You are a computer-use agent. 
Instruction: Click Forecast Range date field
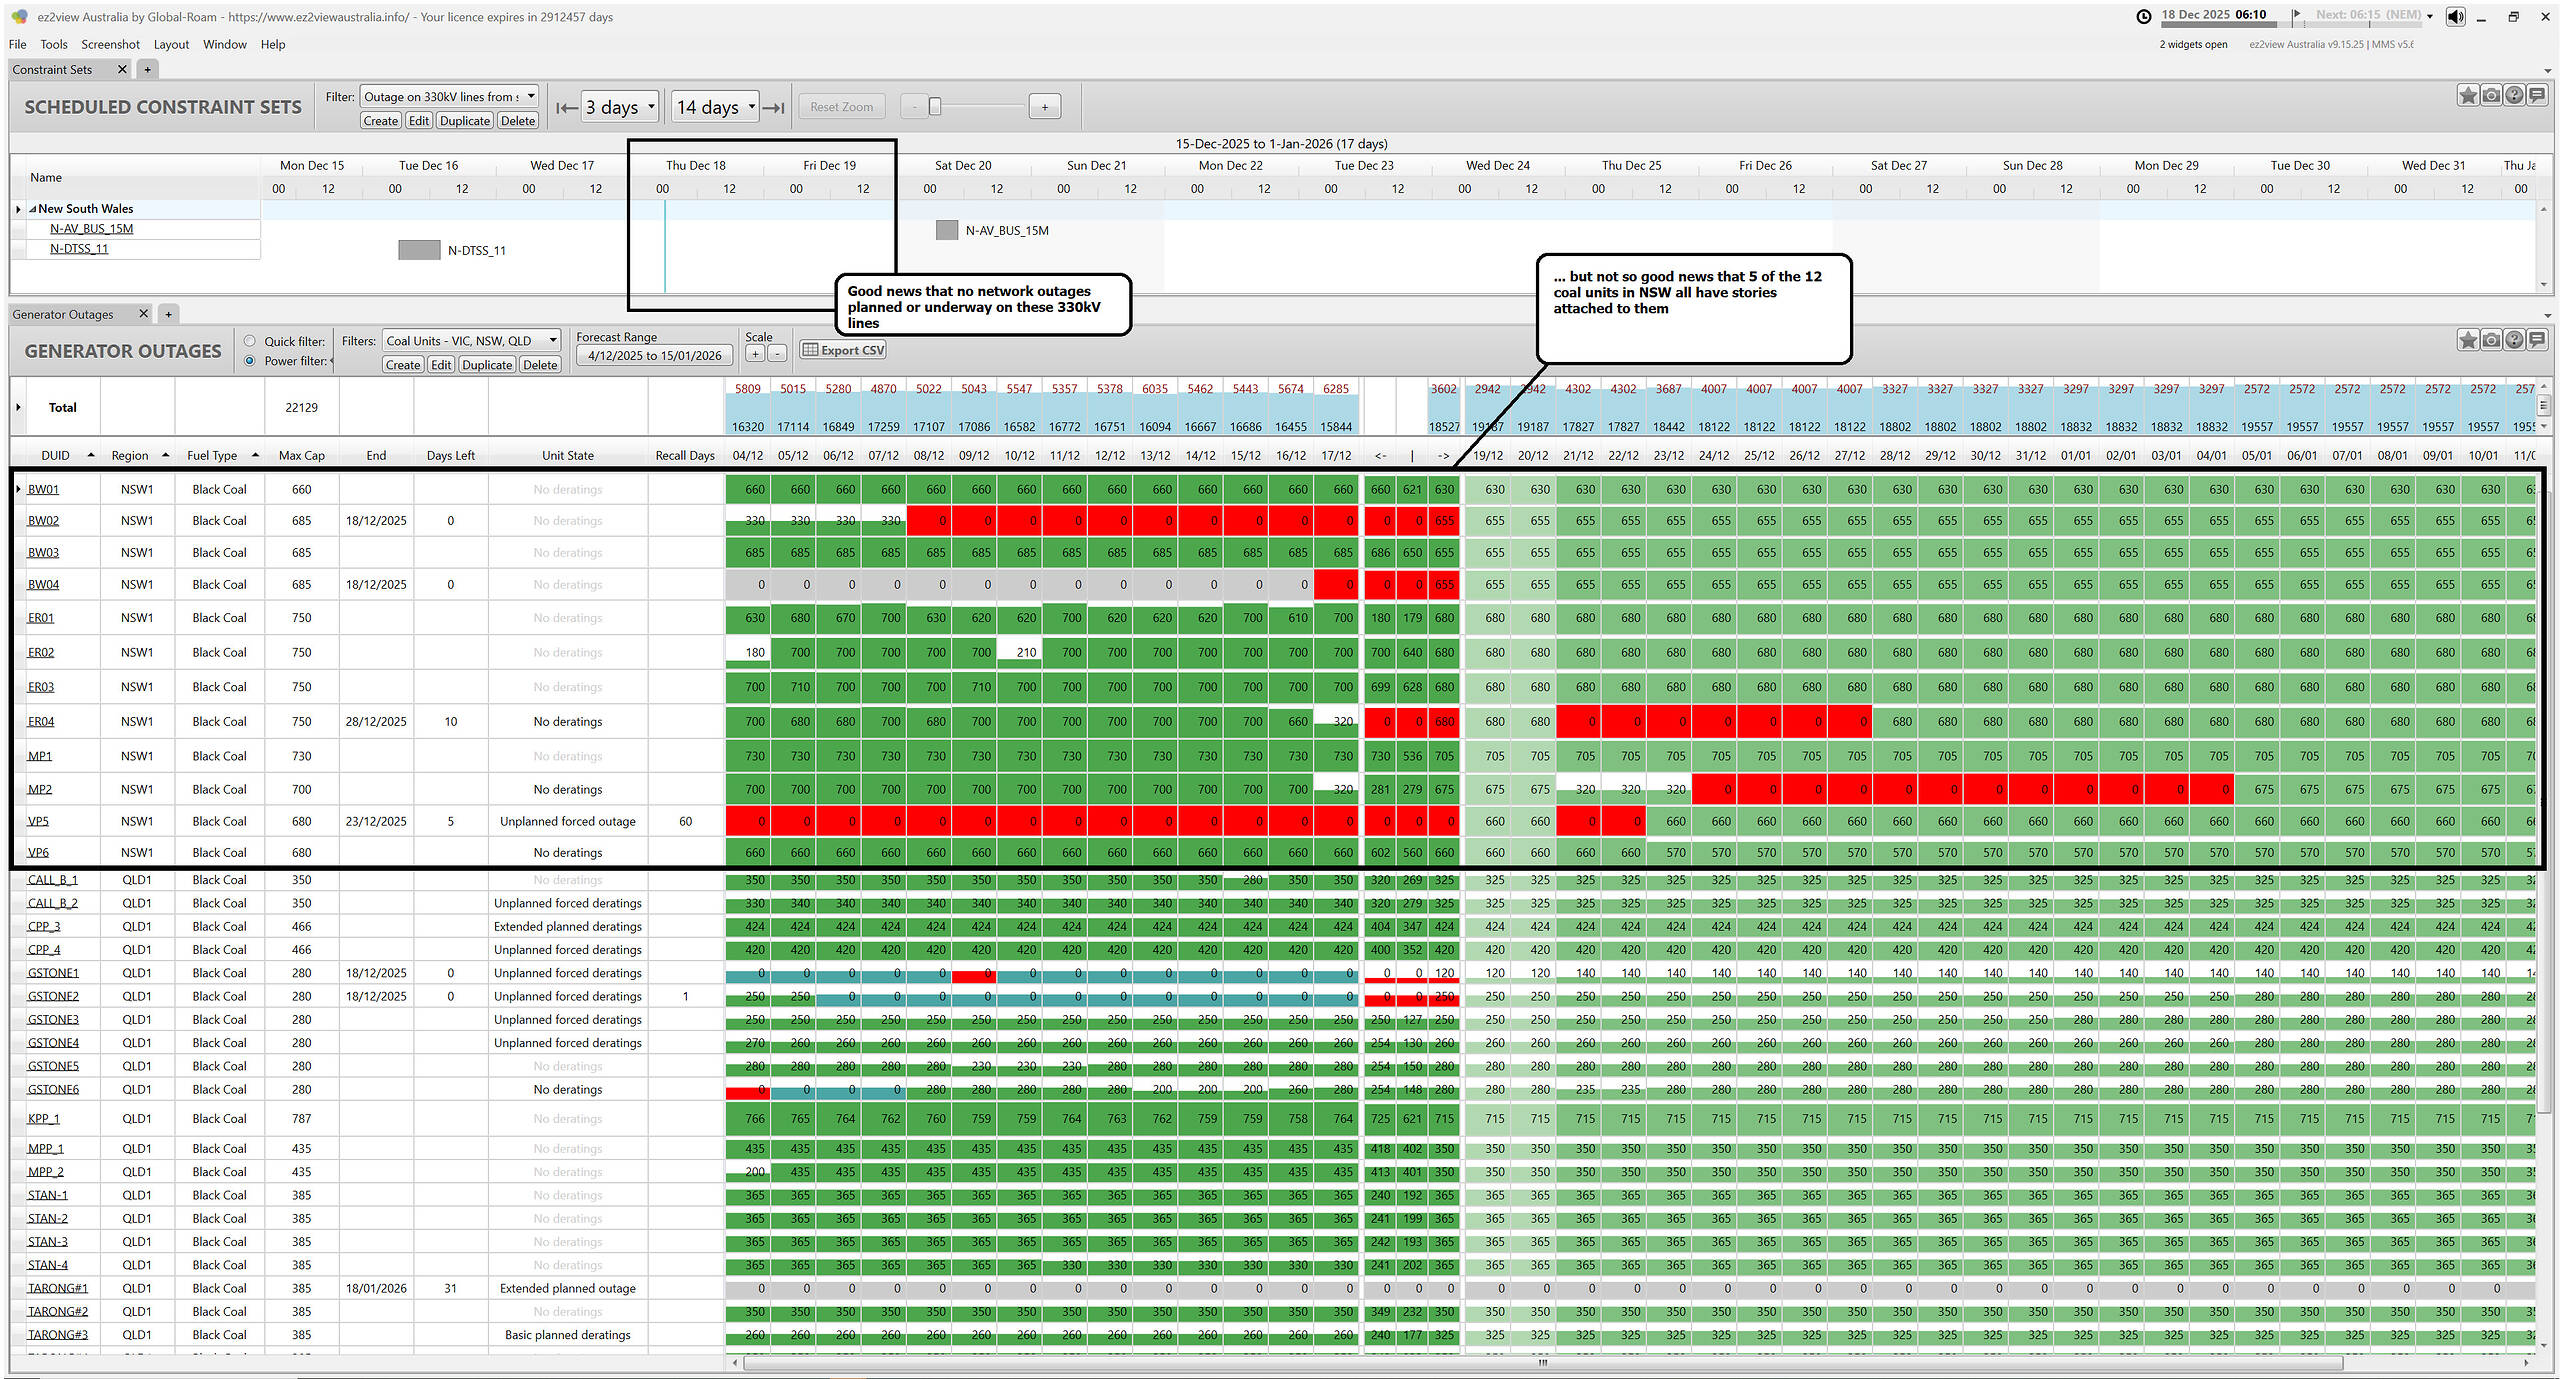pyautogui.click(x=654, y=355)
